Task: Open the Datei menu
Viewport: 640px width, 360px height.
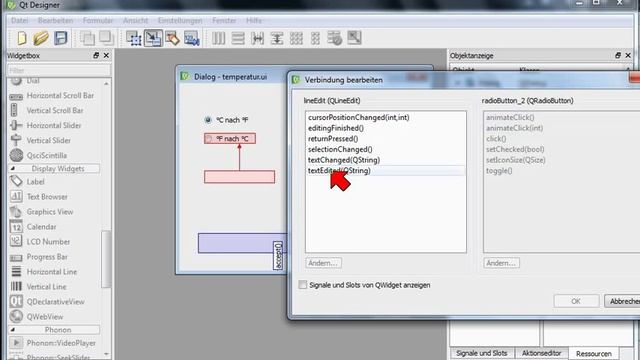Action: pos(19,20)
